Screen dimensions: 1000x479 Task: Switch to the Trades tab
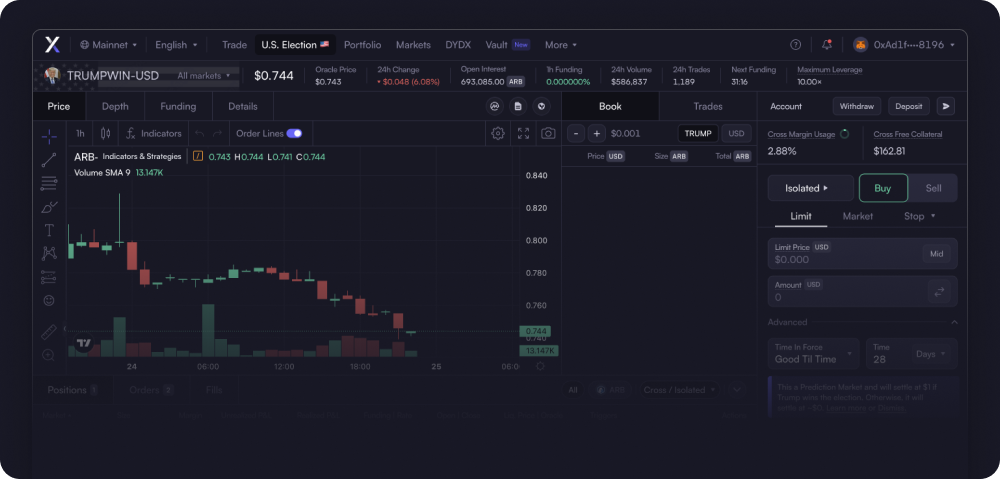tap(708, 107)
